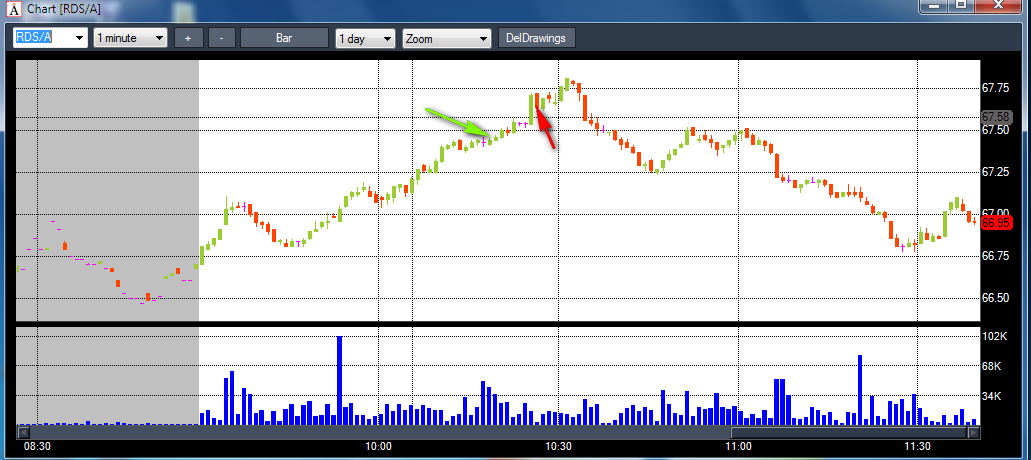Open the 1 minute interval dropdown
The width and height of the screenshot is (1031, 460).
tap(159, 38)
